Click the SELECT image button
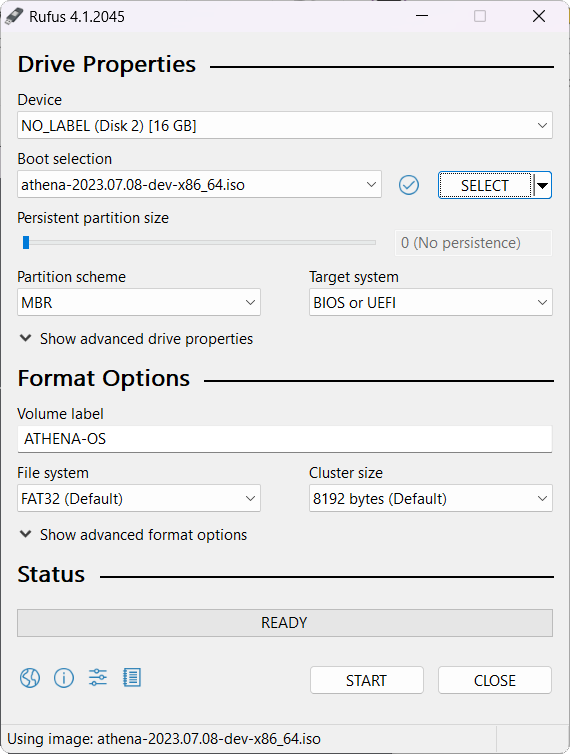Screen dimensions: 570x754 coord(485,185)
